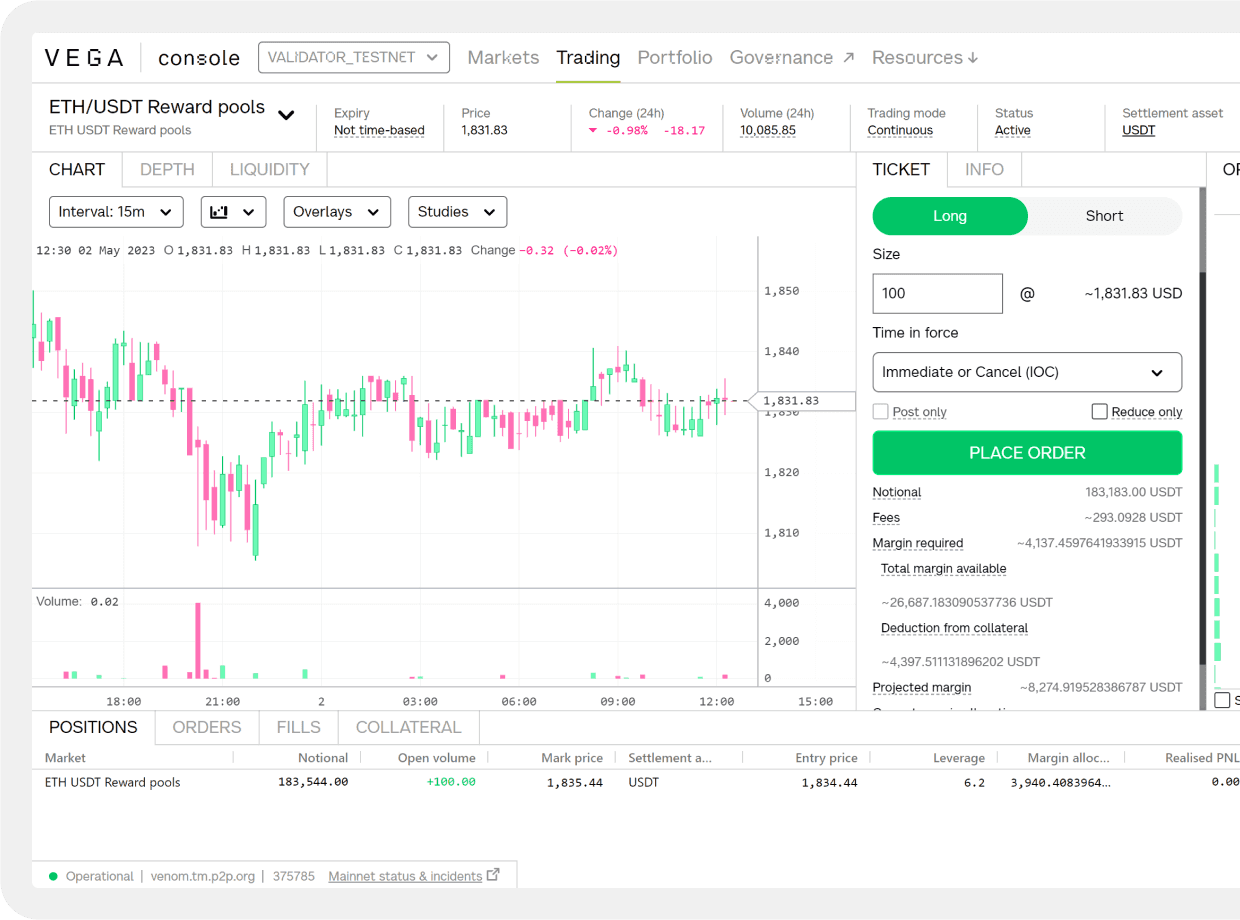This screenshot has width=1240, height=920.
Task: Click Deduction from collateral label
Action: (954, 628)
